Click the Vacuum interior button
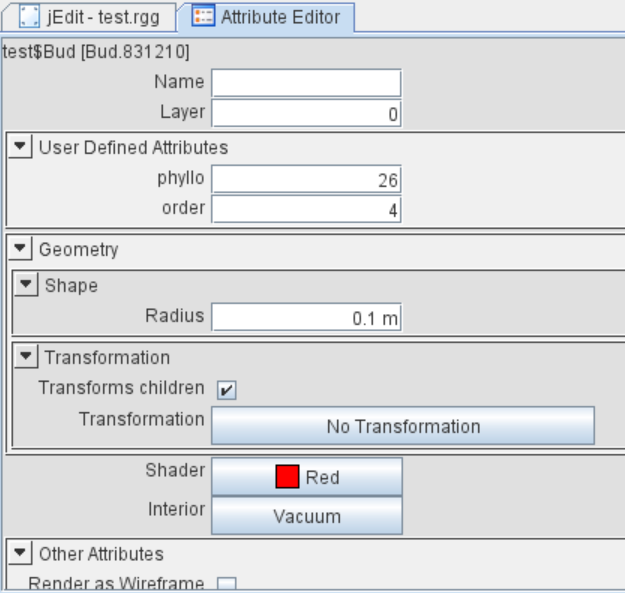Image resolution: width=625 pixels, height=593 pixels. click(x=307, y=516)
